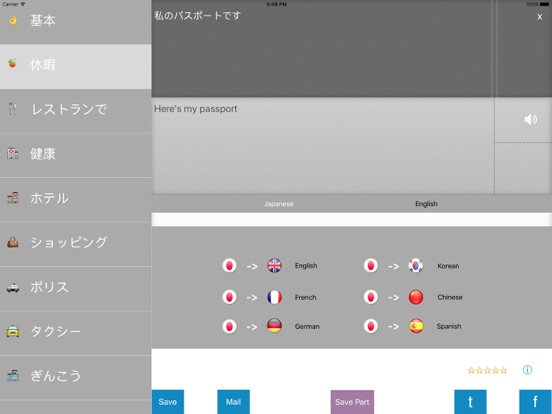Click the Japan flag in the French row
Image resolution: width=552 pixels, height=414 pixels.
pyautogui.click(x=229, y=297)
